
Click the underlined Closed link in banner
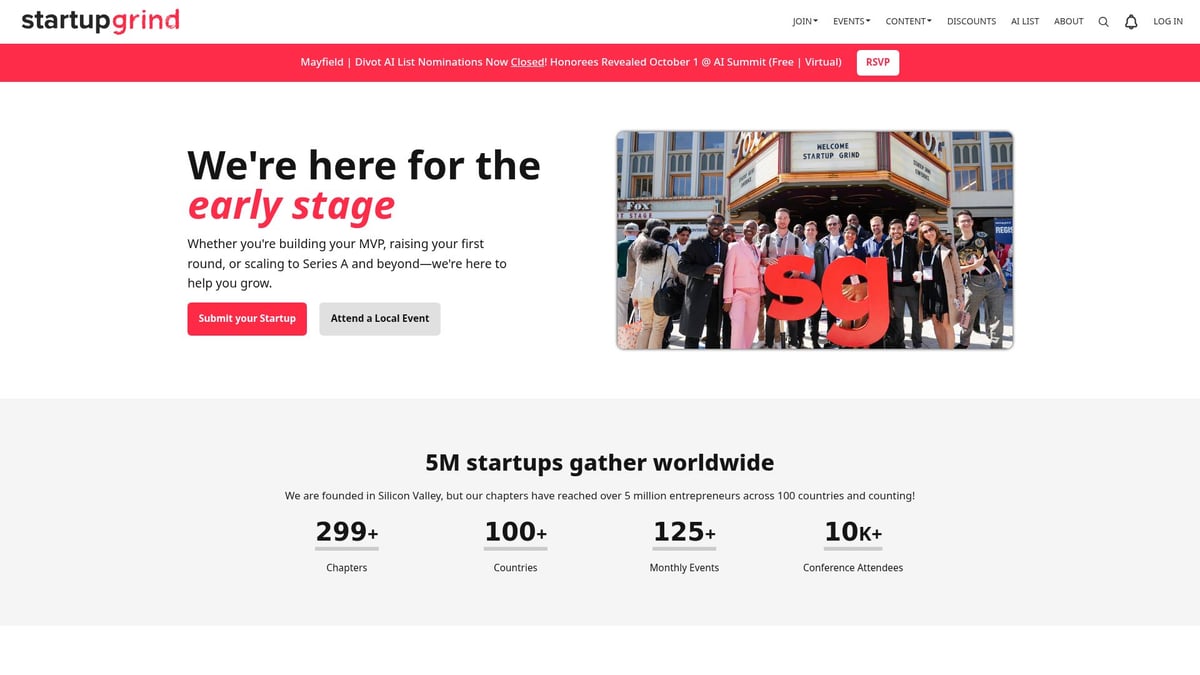(x=527, y=62)
